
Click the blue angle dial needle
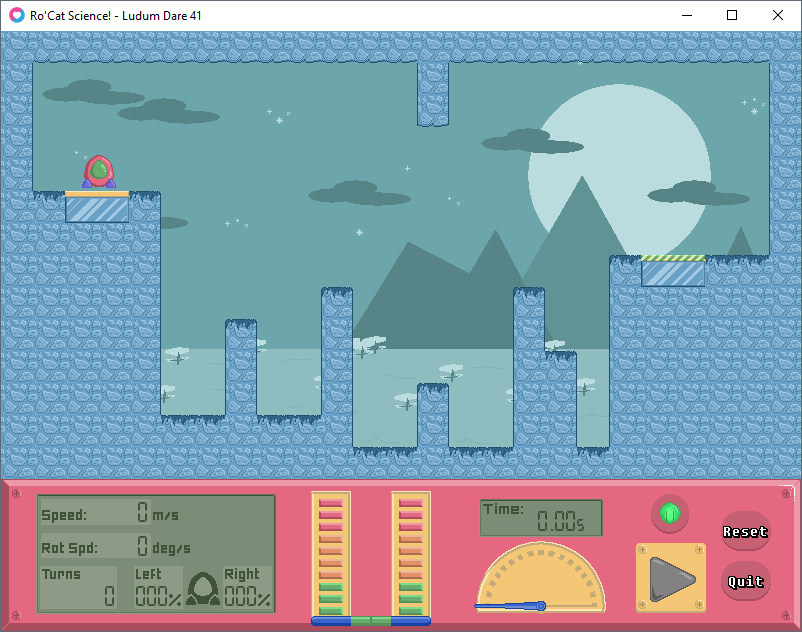pos(510,606)
